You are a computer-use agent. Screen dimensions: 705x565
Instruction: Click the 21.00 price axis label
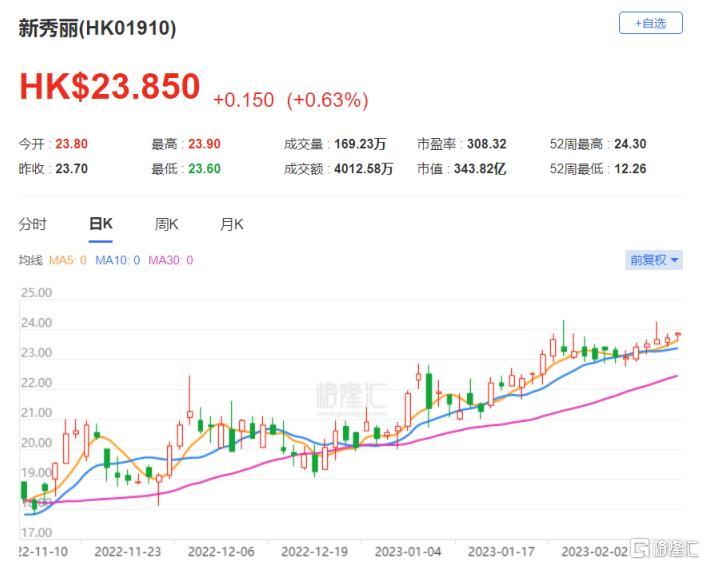pyautogui.click(x=36, y=413)
